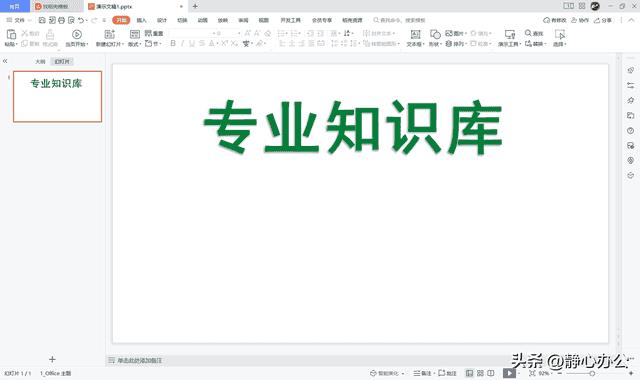Open the Developer Tools ribbon tab

coord(290,20)
